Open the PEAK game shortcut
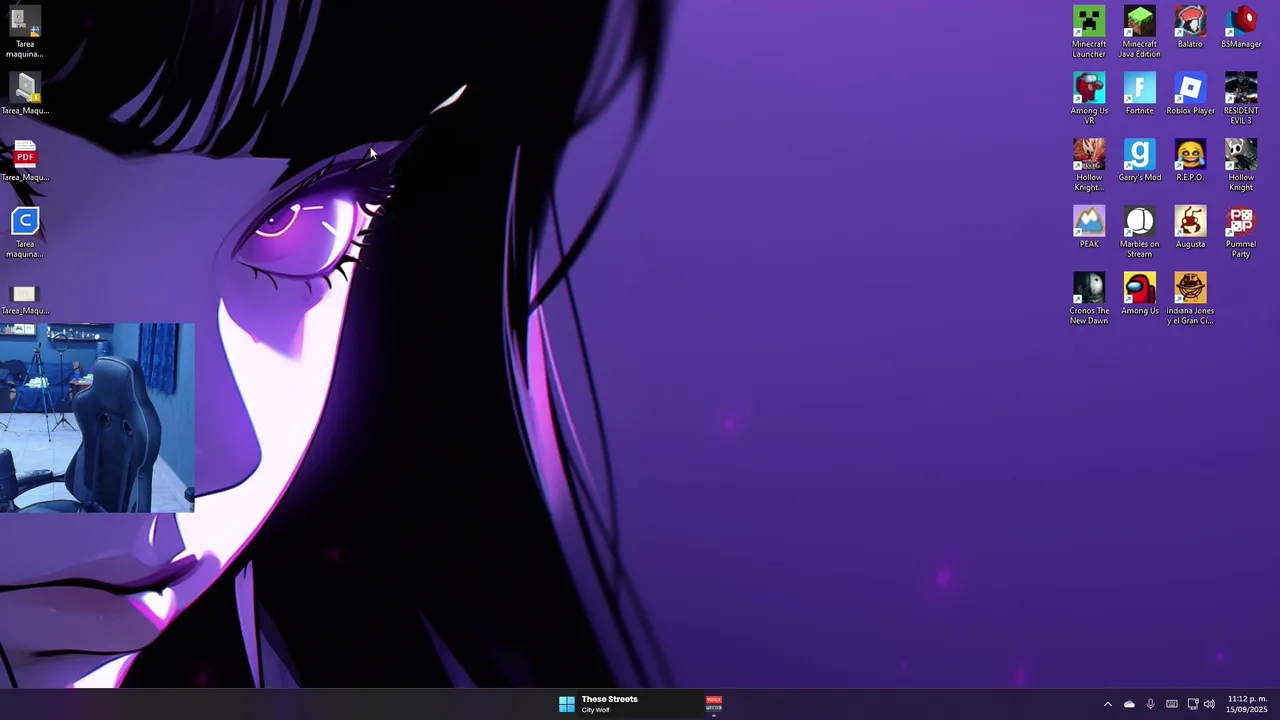 click(x=1089, y=227)
